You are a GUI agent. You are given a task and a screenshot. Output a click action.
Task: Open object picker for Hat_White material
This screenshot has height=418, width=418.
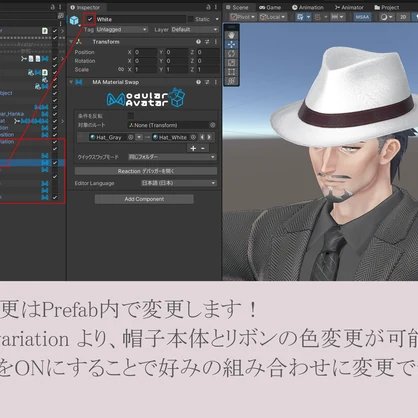click(x=193, y=137)
